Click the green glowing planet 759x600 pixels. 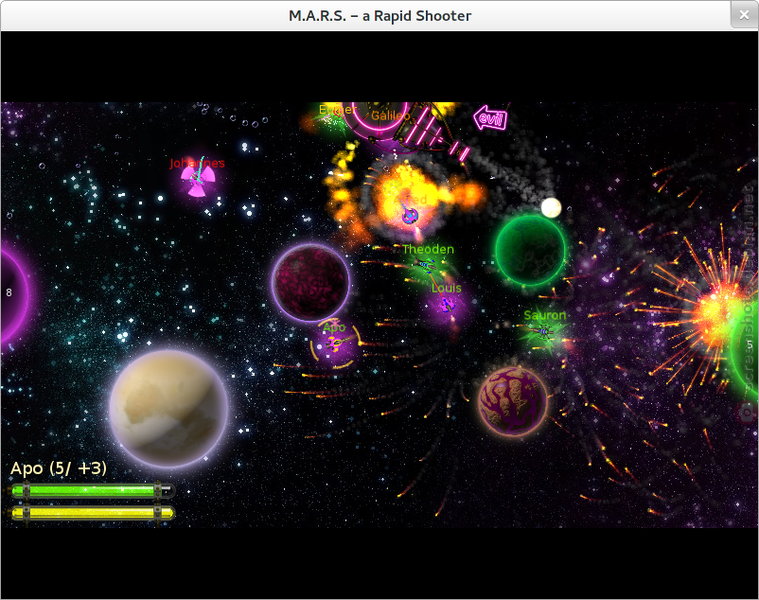530,251
